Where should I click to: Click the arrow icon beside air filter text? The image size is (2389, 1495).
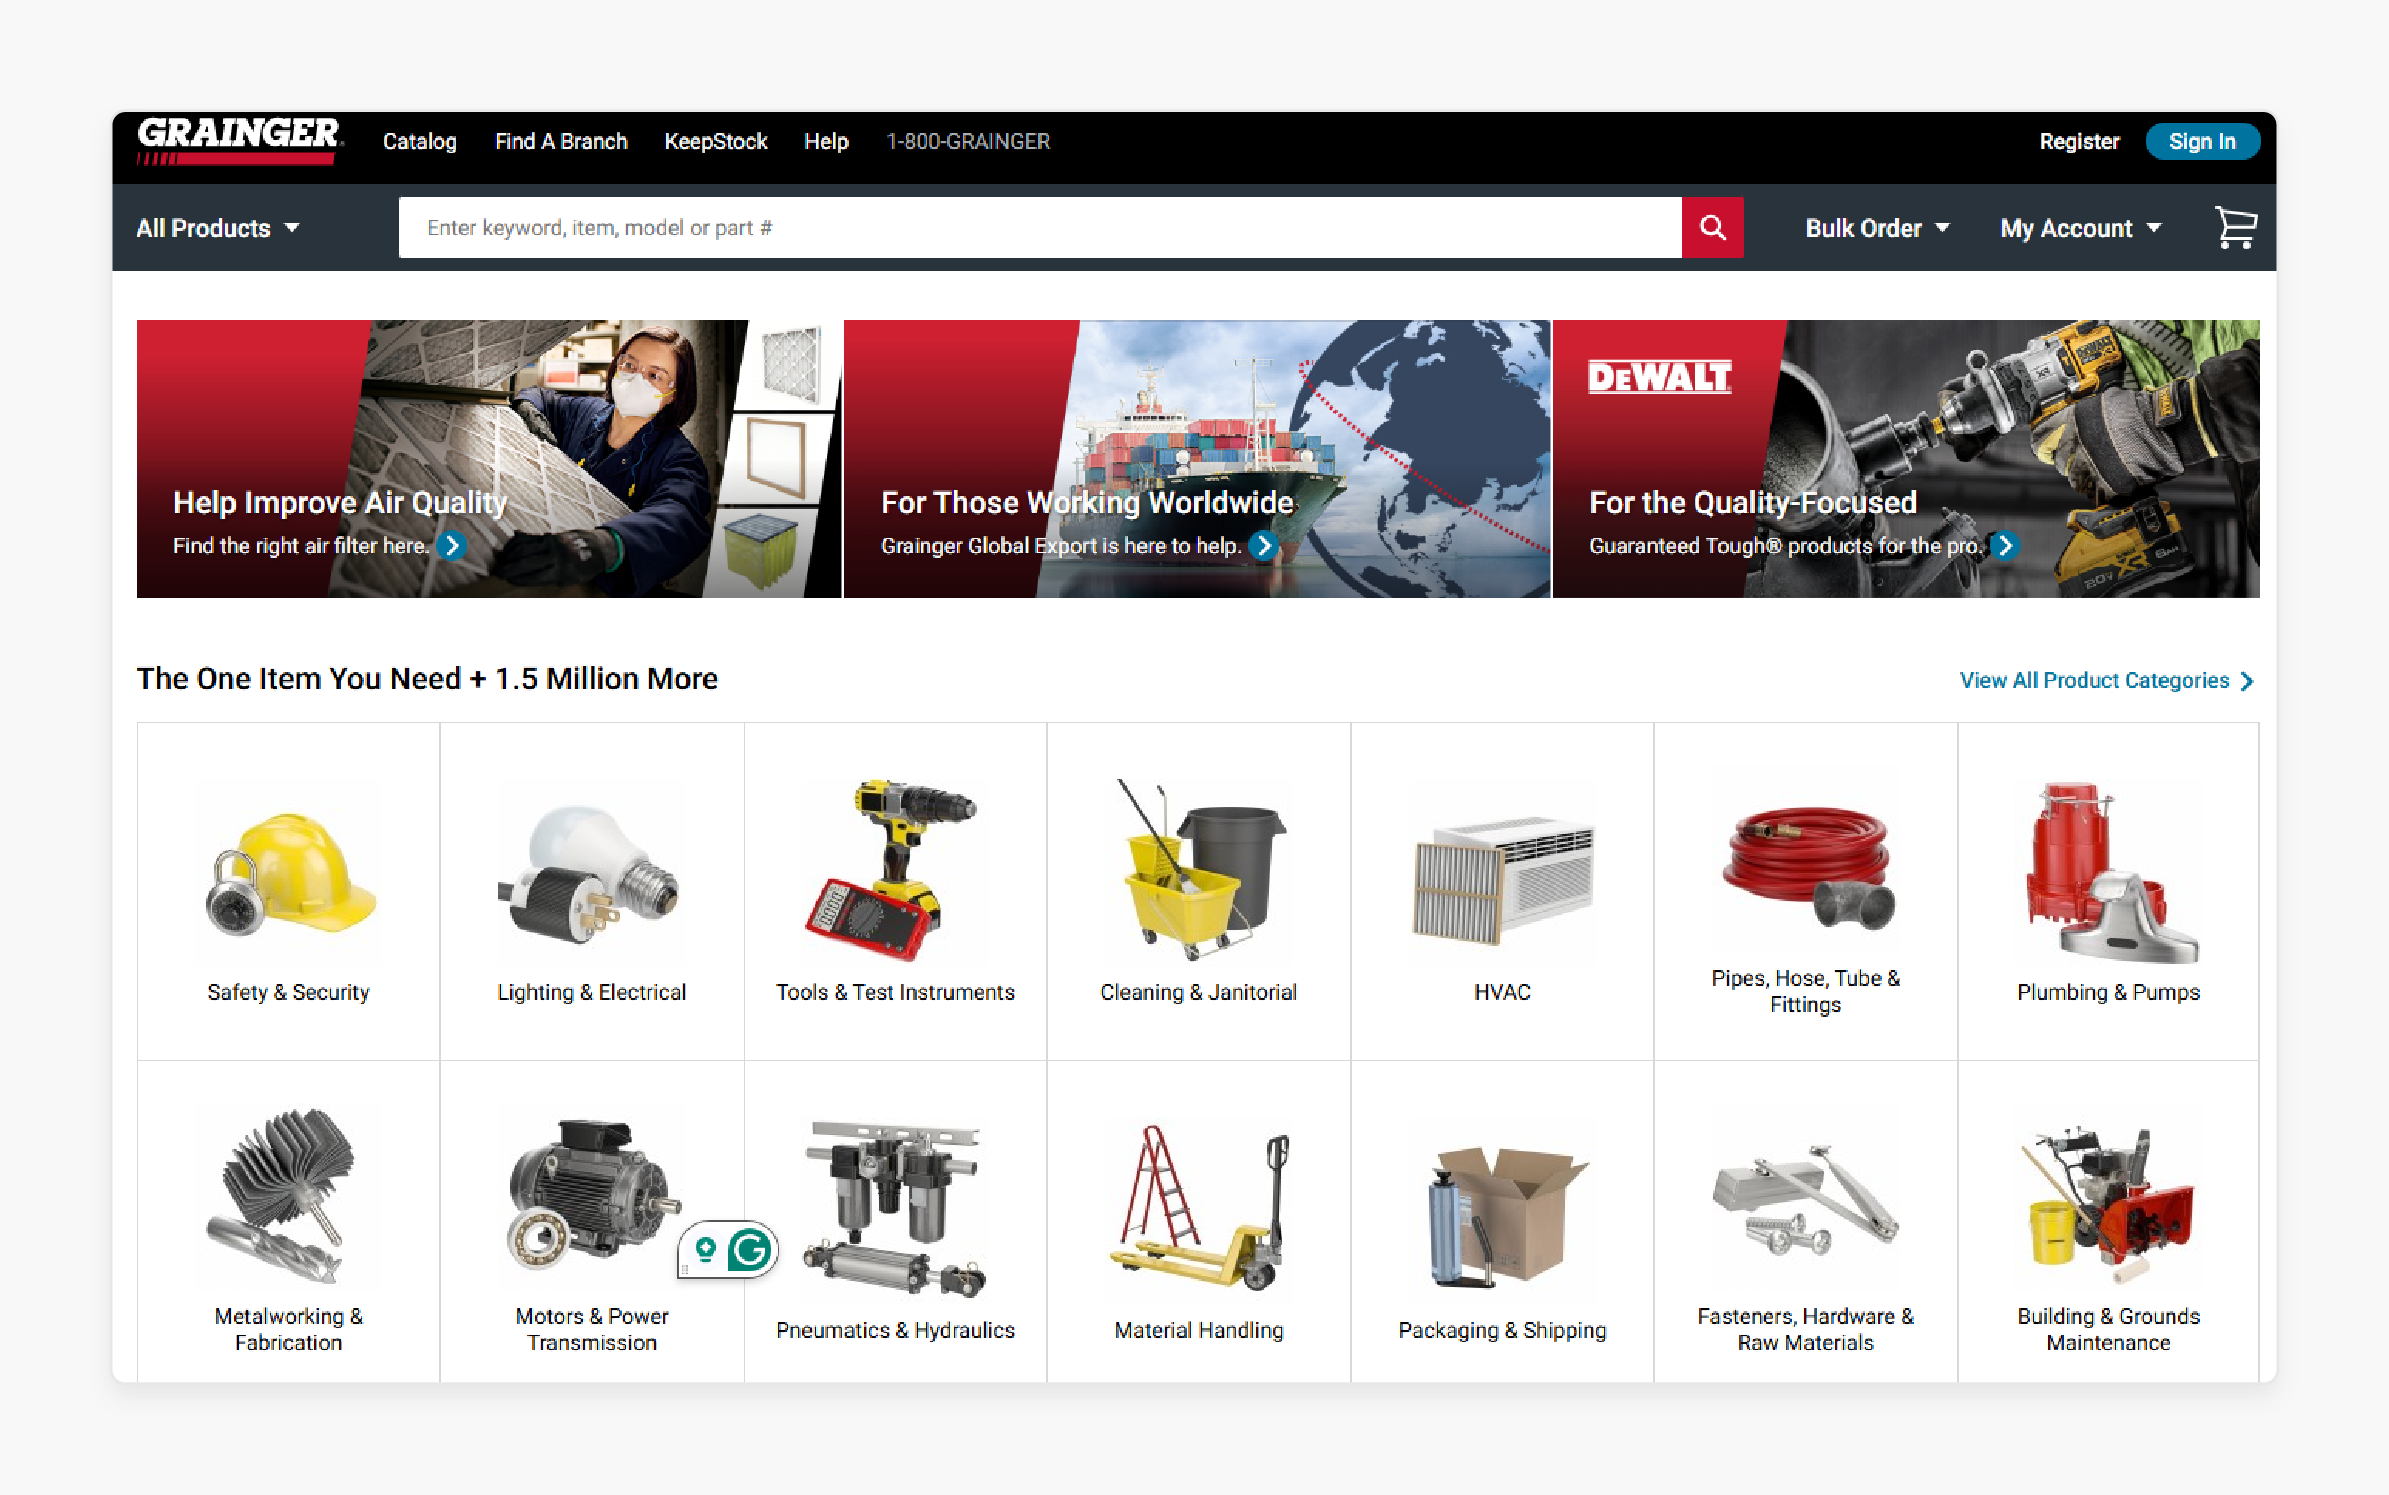coord(452,545)
